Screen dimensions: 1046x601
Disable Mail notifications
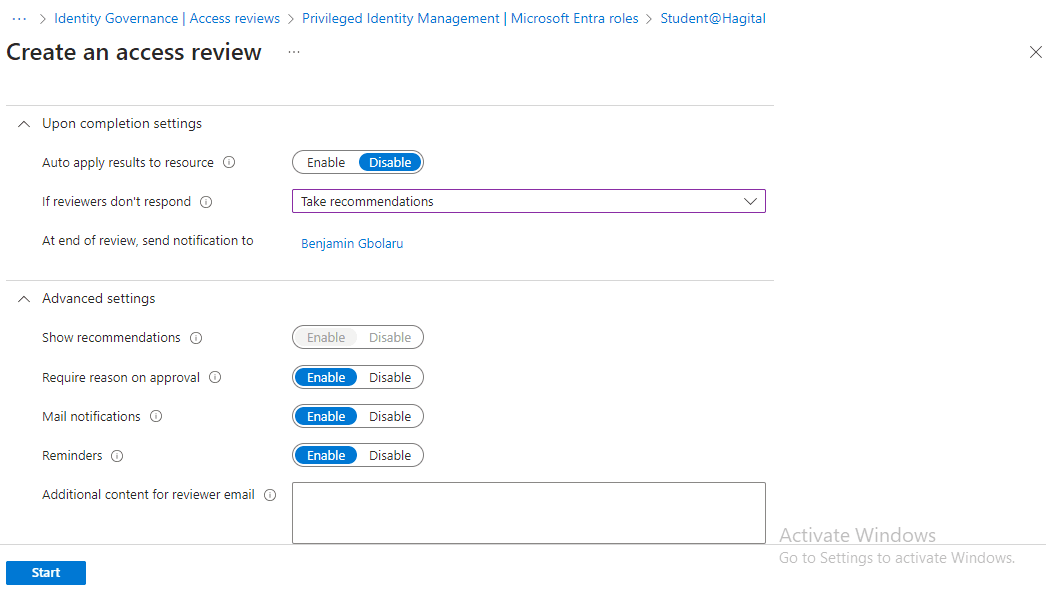pos(390,417)
